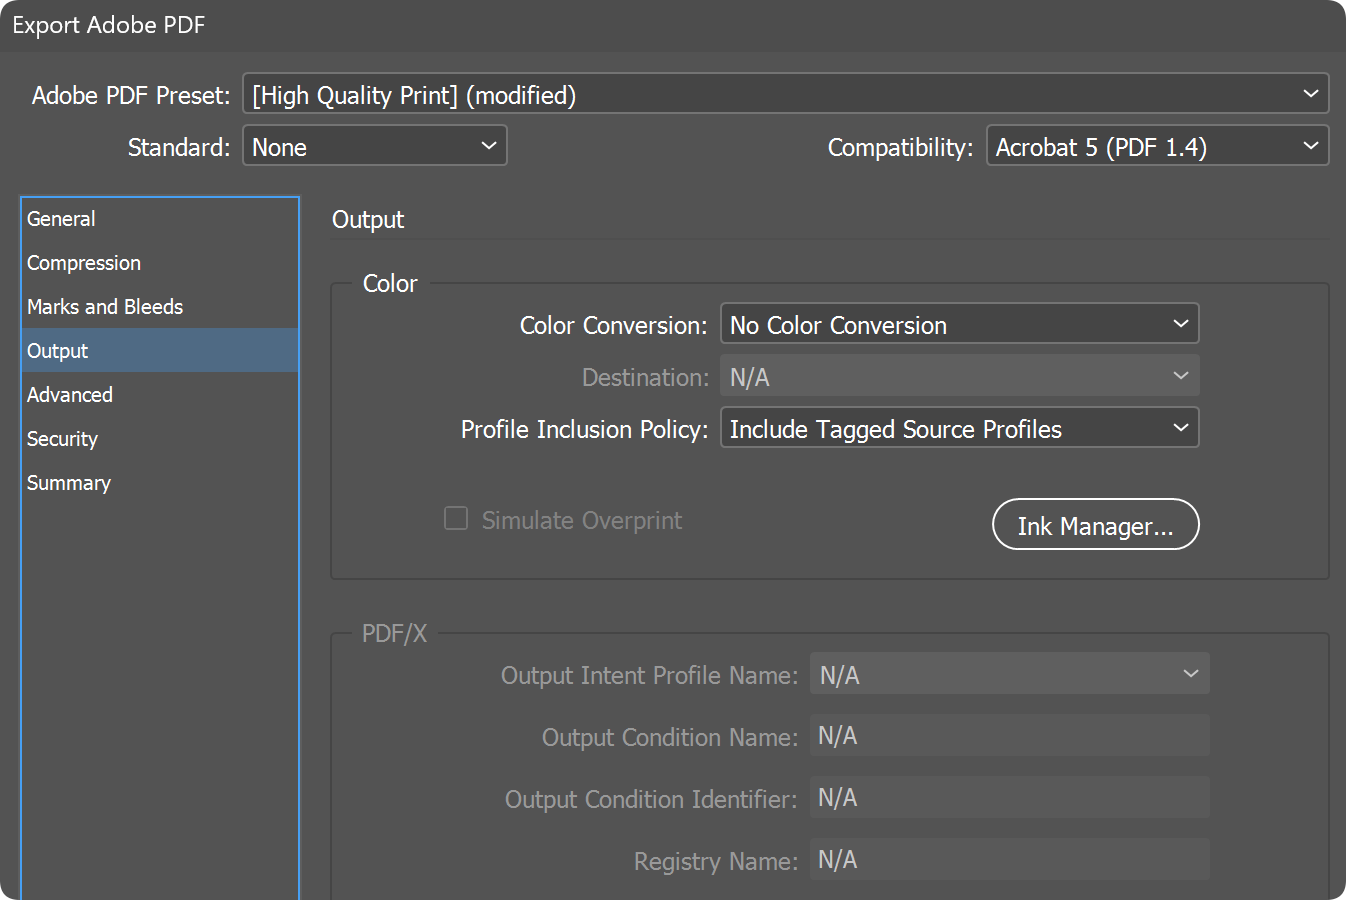Image resolution: width=1346 pixels, height=900 pixels.
Task: Select the Advanced category
Action: [160, 395]
